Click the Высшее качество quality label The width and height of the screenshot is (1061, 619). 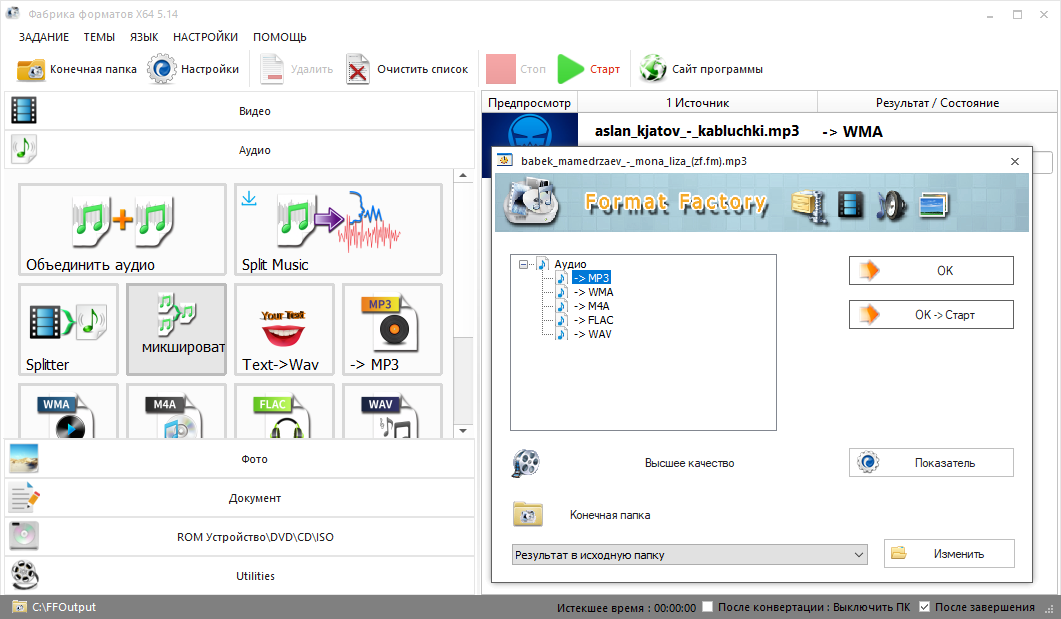690,463
